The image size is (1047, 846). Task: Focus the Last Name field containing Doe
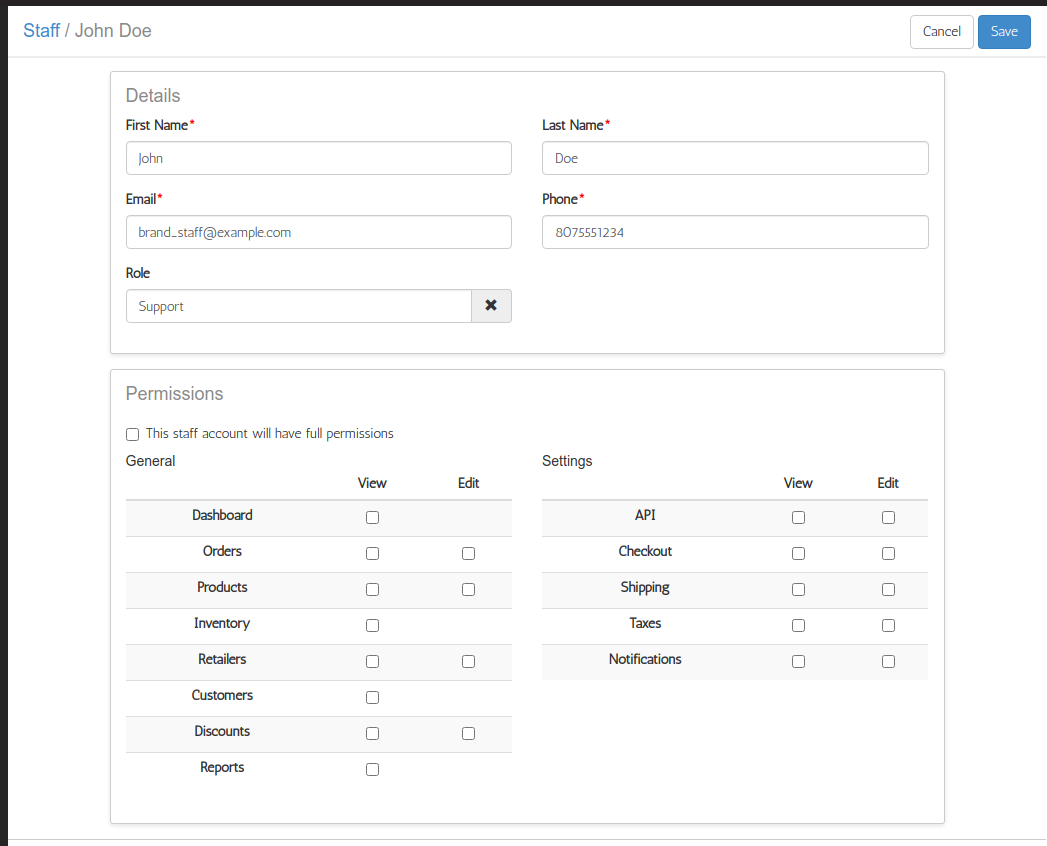(x=735, y=158)
